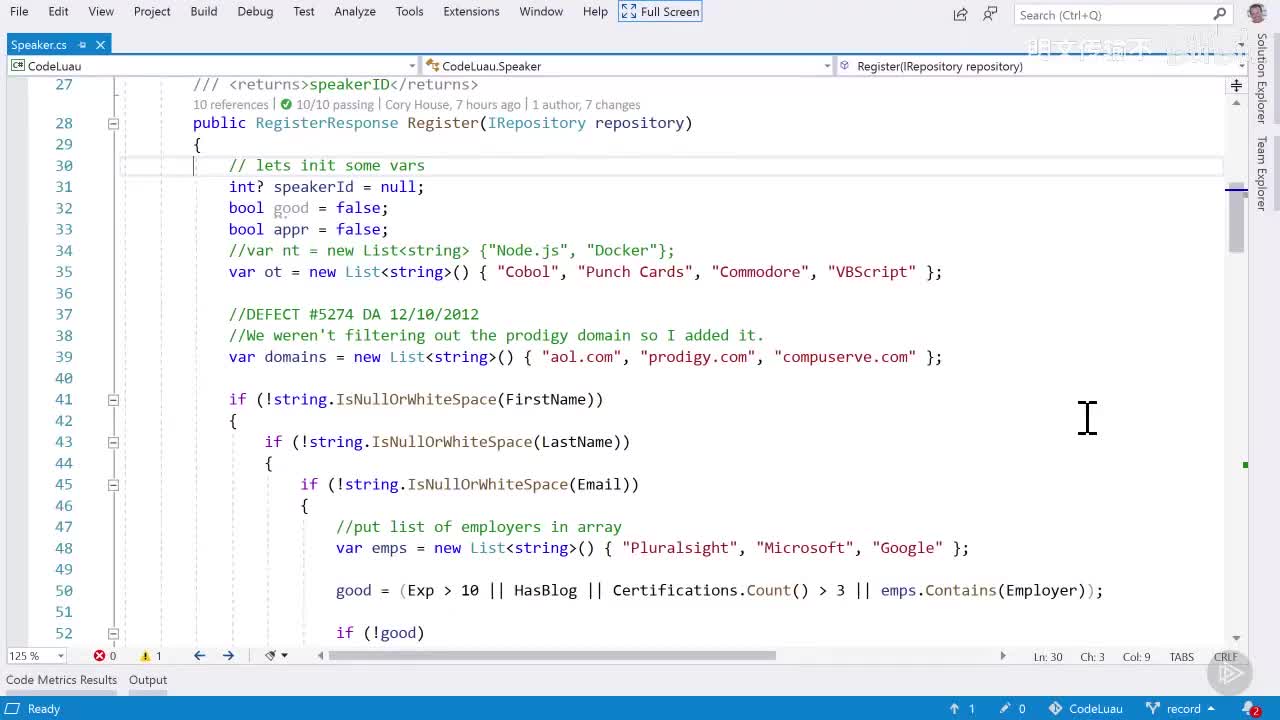The width and height of the screenshot is (1280, 720).
Task: Click the Col: 9 column indicator
Action: point(1136,657)
